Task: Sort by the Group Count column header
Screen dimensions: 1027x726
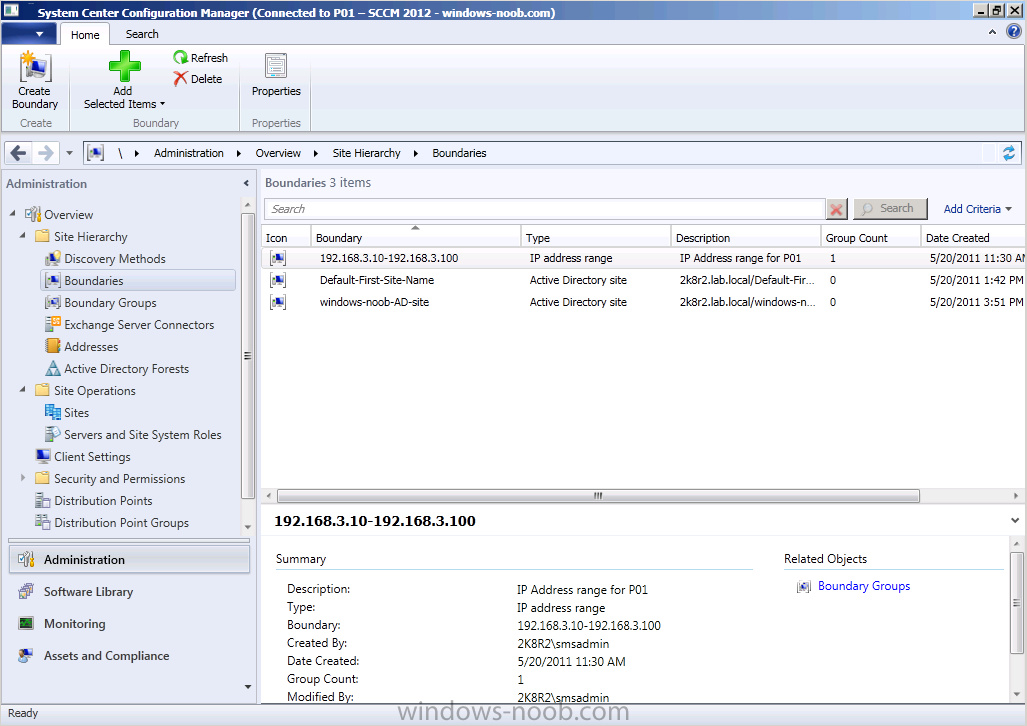Action: pyautogui.click(x=870, y=237)
